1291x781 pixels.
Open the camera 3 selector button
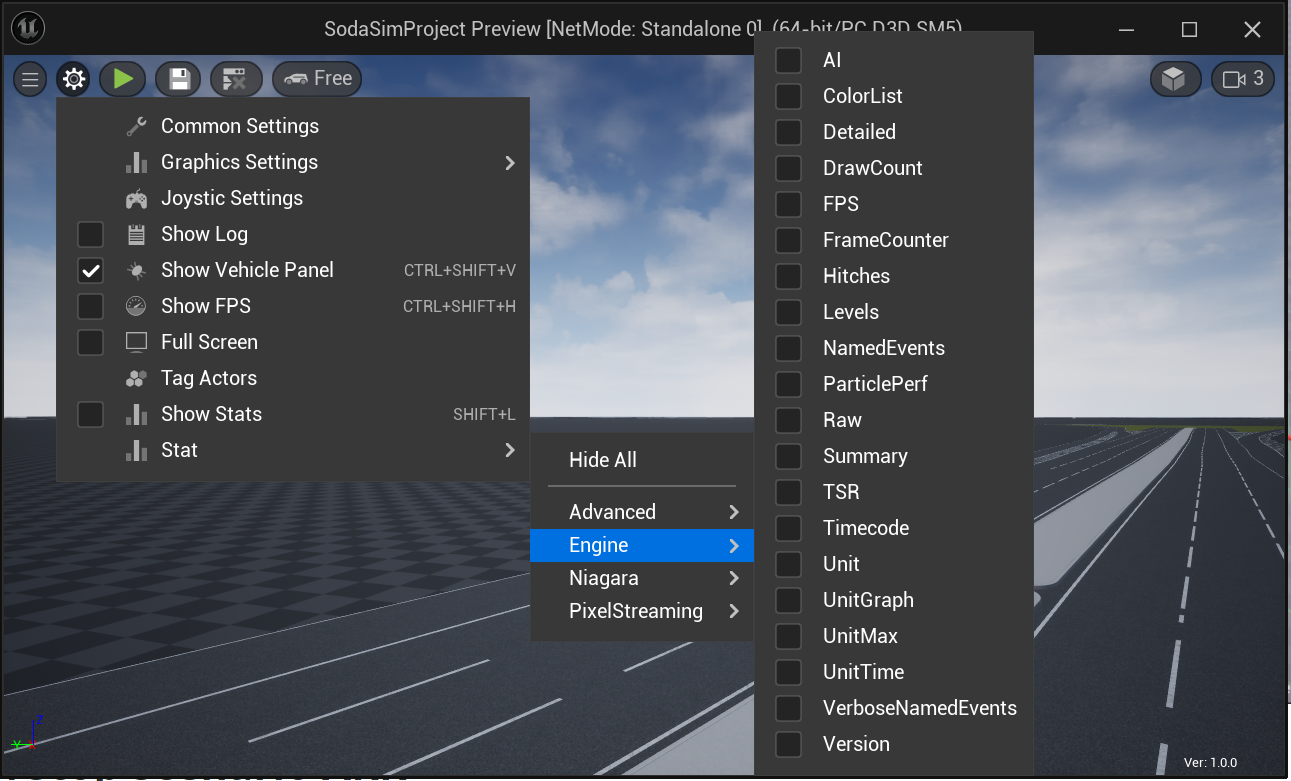(1243, 79)
